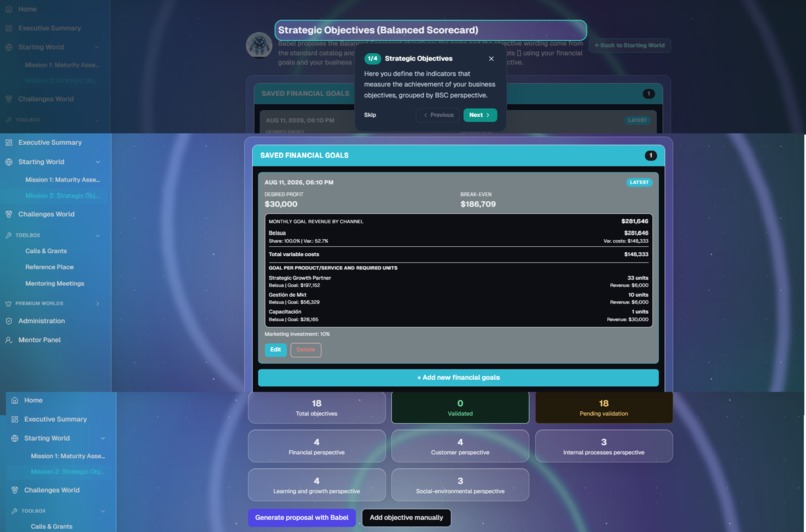Click the Break-even label
This screenshot has width=806, height=532.
coord(476,194)
